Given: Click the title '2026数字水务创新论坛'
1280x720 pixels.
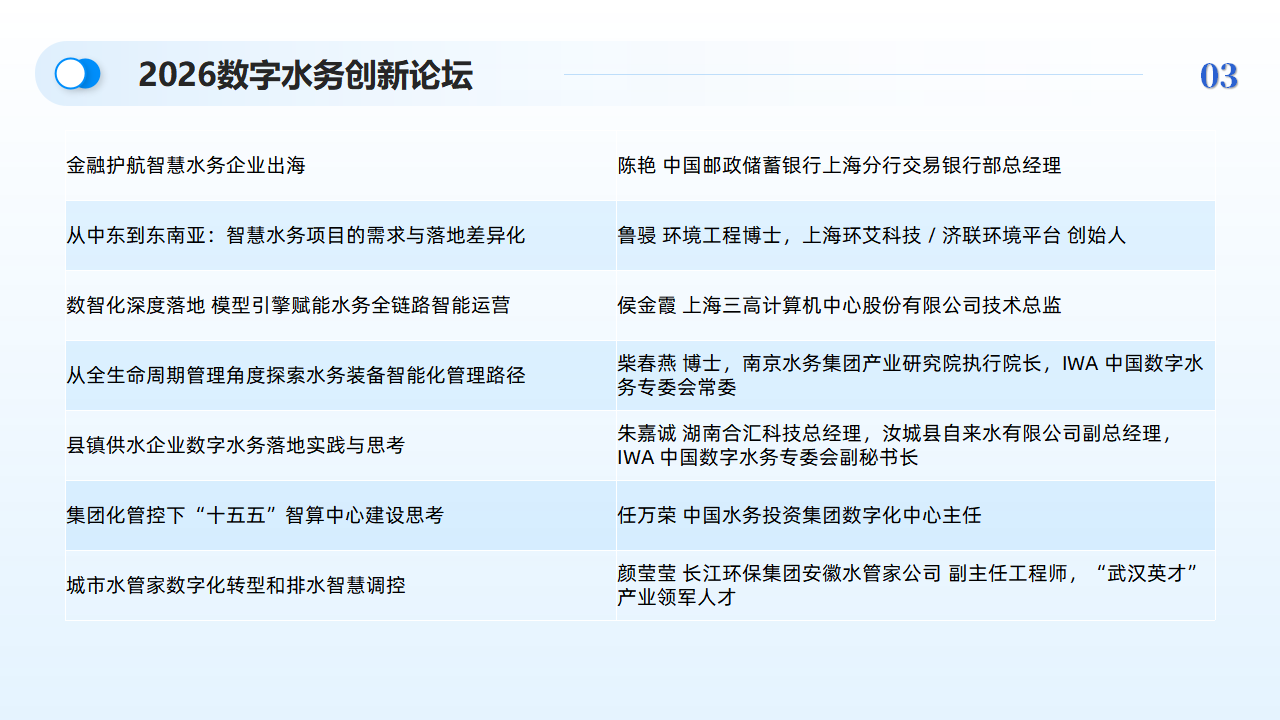Looking at the screenshot, I should (305, 75).
